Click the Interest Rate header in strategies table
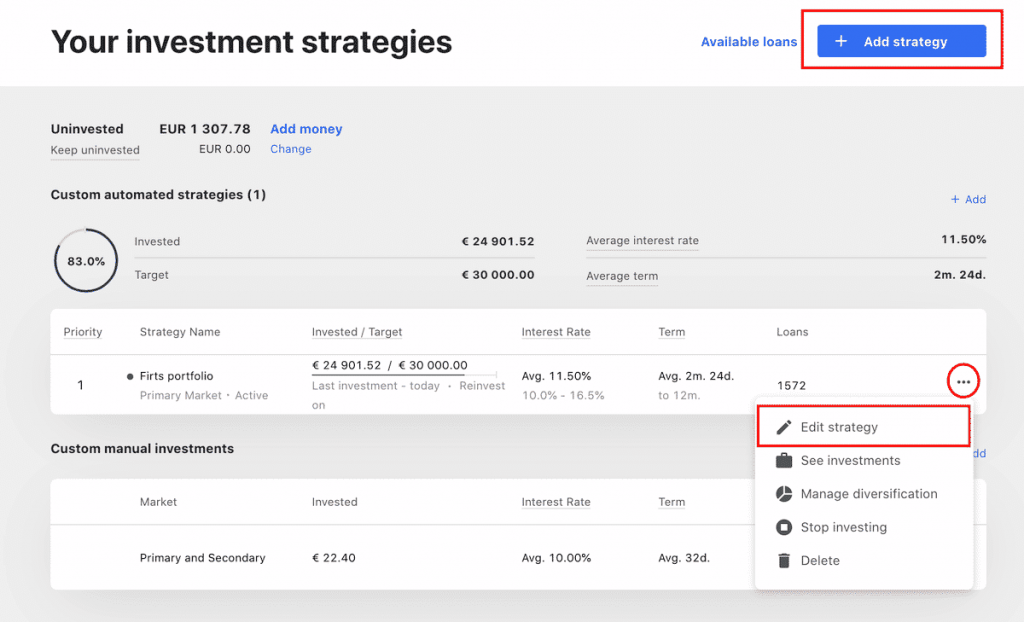1024x622 pixels. pos(556,332)
